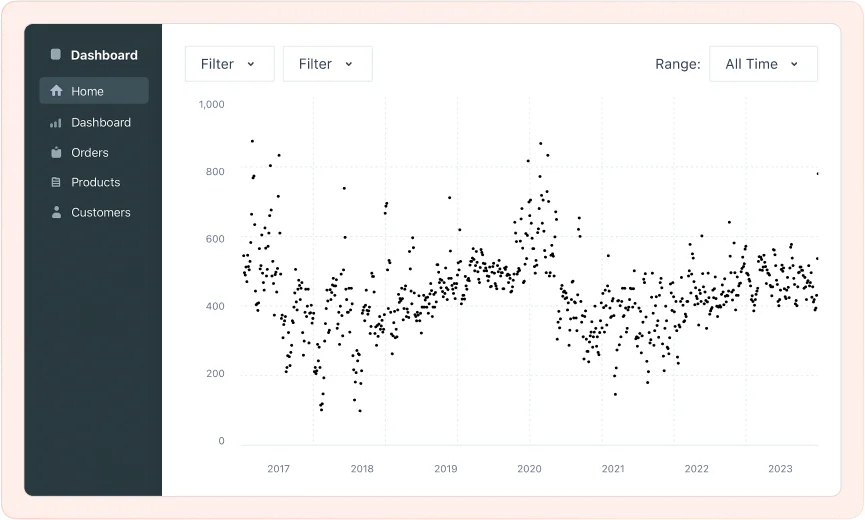
Task: Click the bar chart icon beside Dashboard
Action: [56, 122]
